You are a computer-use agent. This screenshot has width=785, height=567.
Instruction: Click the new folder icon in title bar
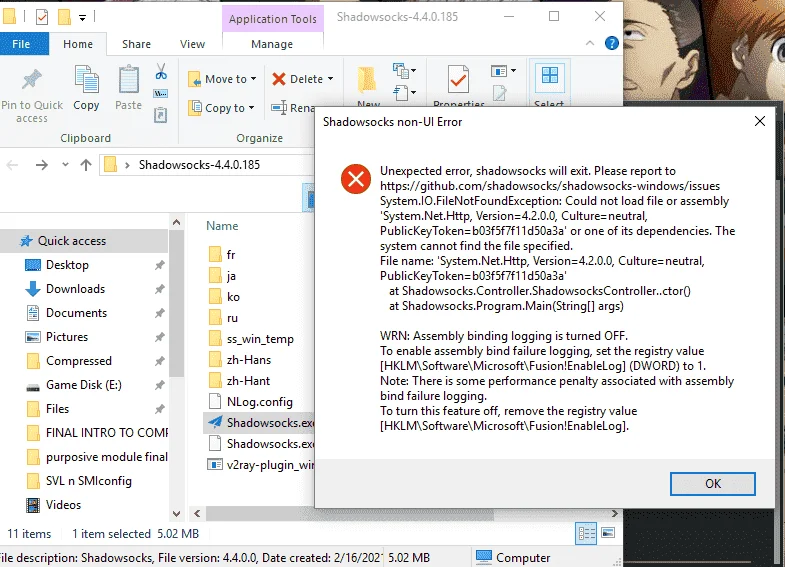[65, 18]
